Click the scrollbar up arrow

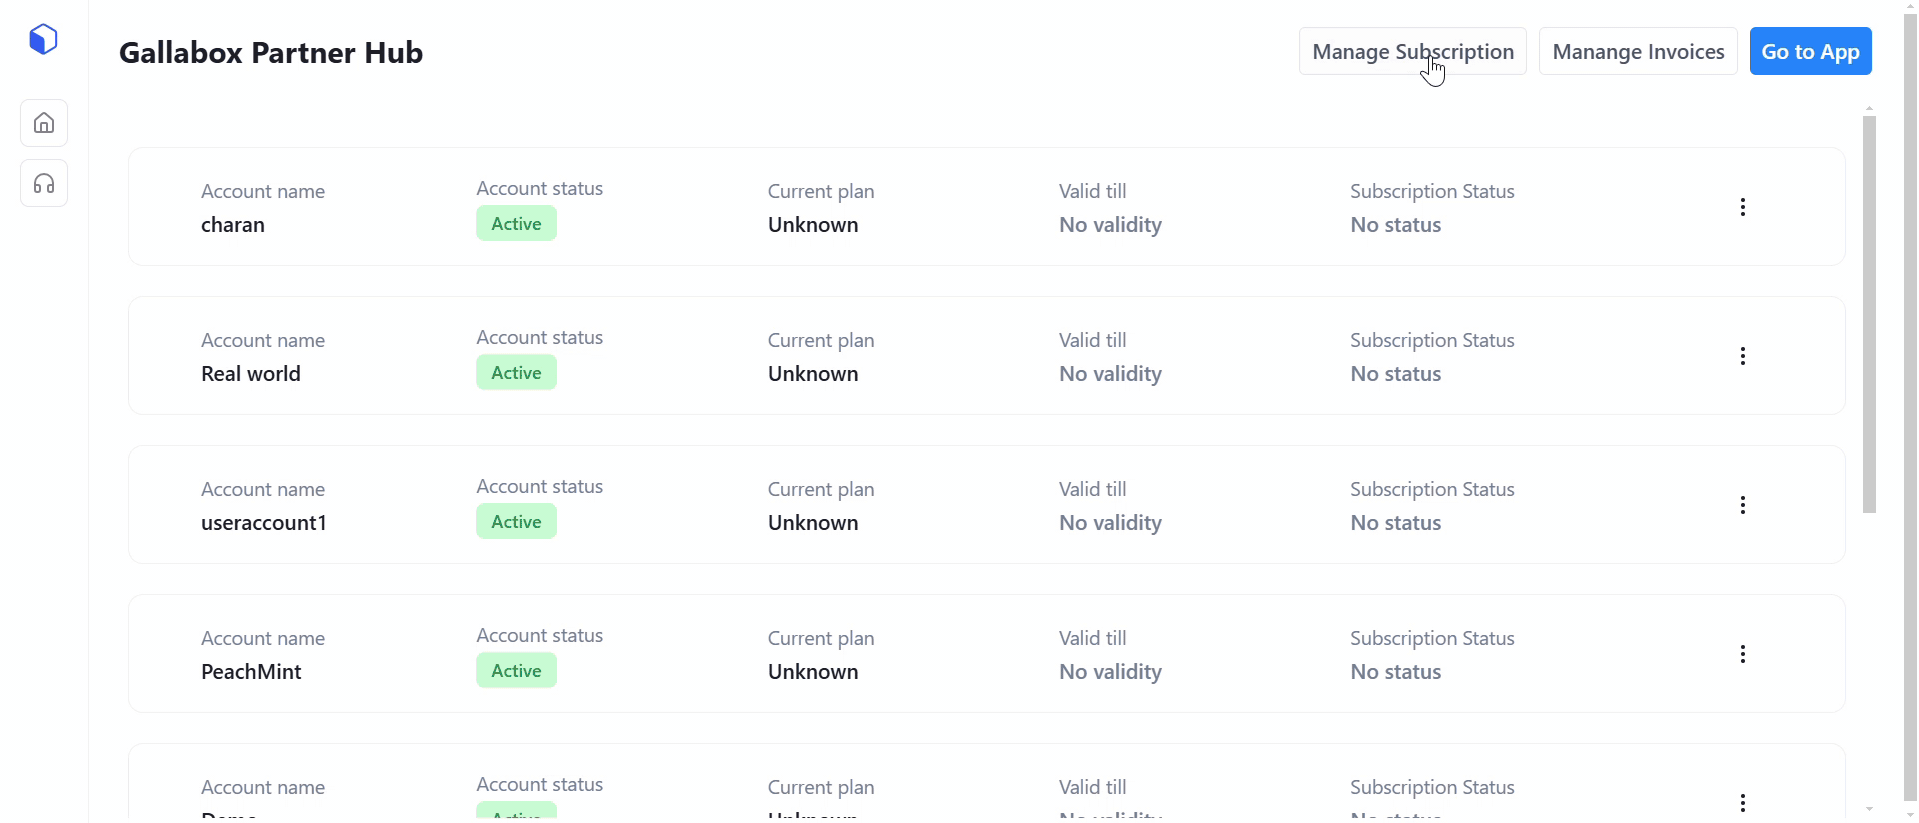(1869, 107)
